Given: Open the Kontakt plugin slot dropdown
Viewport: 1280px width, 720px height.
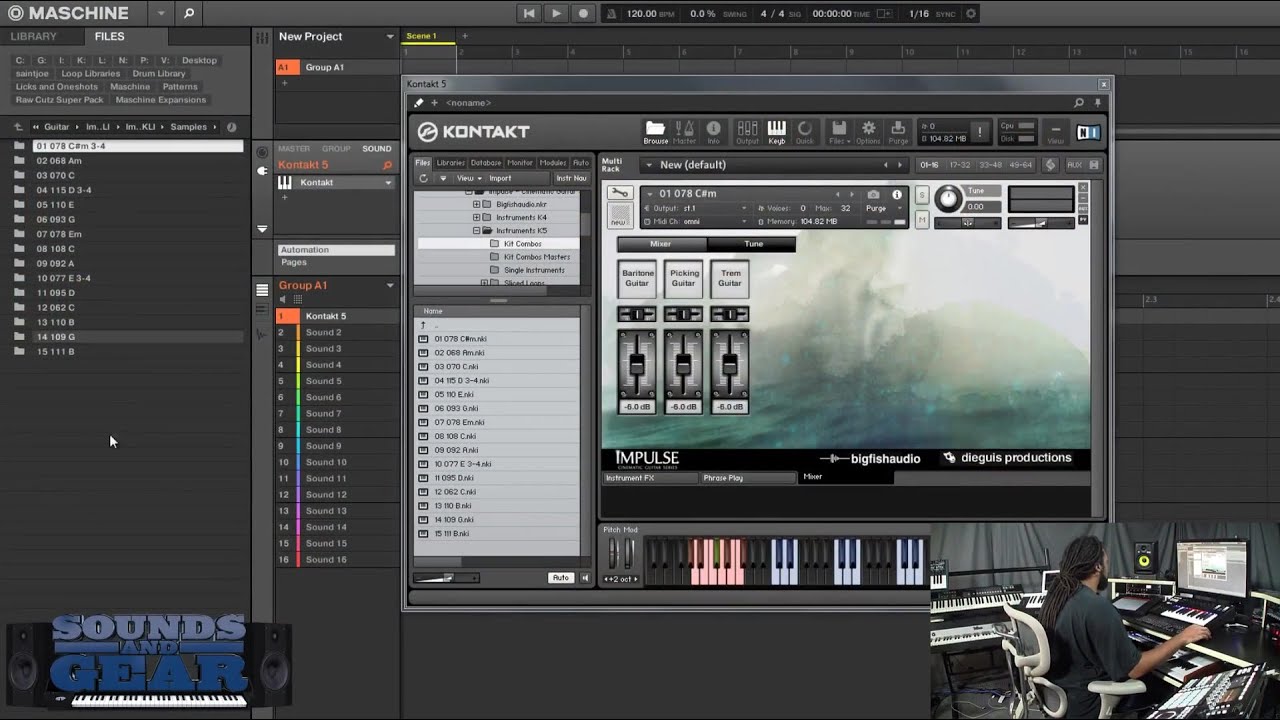Looking at the screenshot, I should pos(388,183).
